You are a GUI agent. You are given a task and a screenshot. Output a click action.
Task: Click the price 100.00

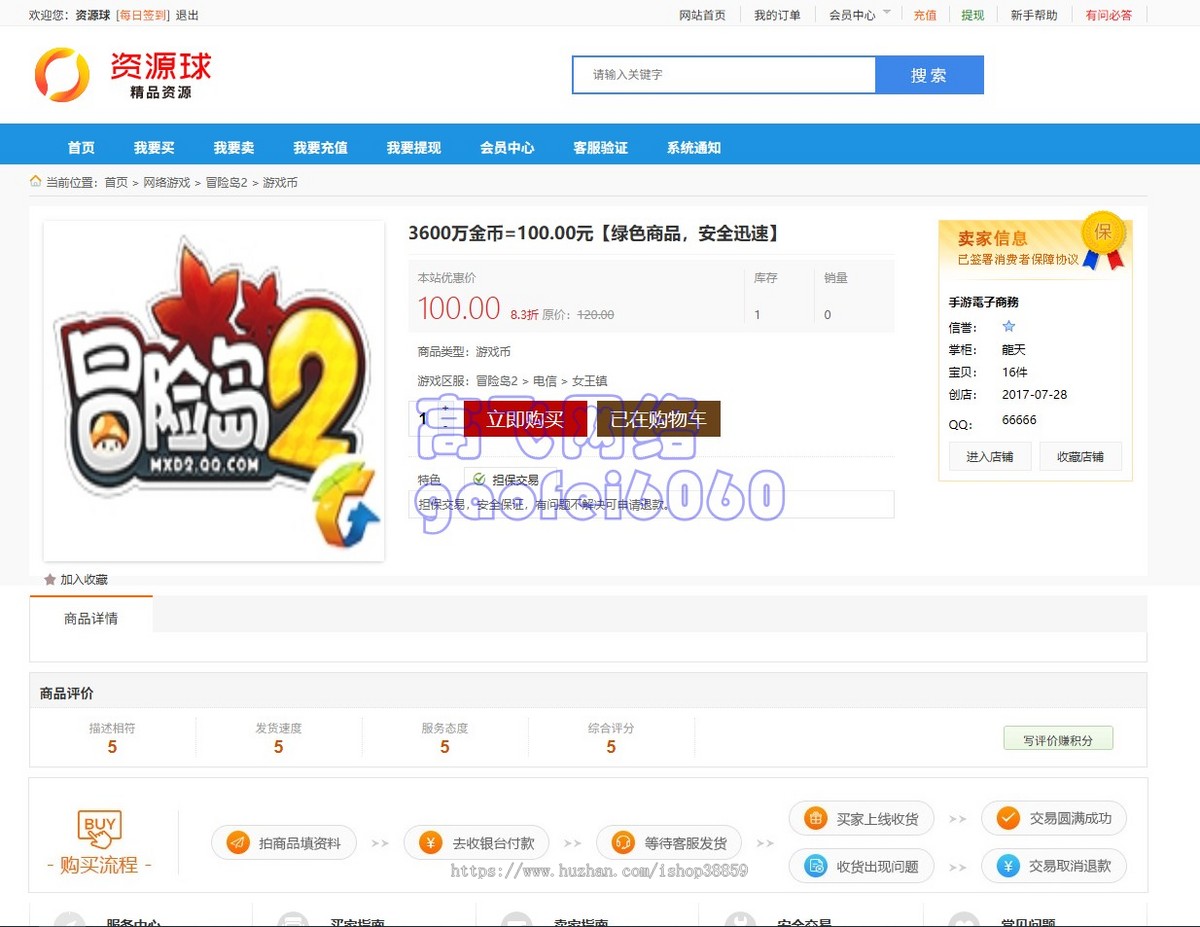459,308
